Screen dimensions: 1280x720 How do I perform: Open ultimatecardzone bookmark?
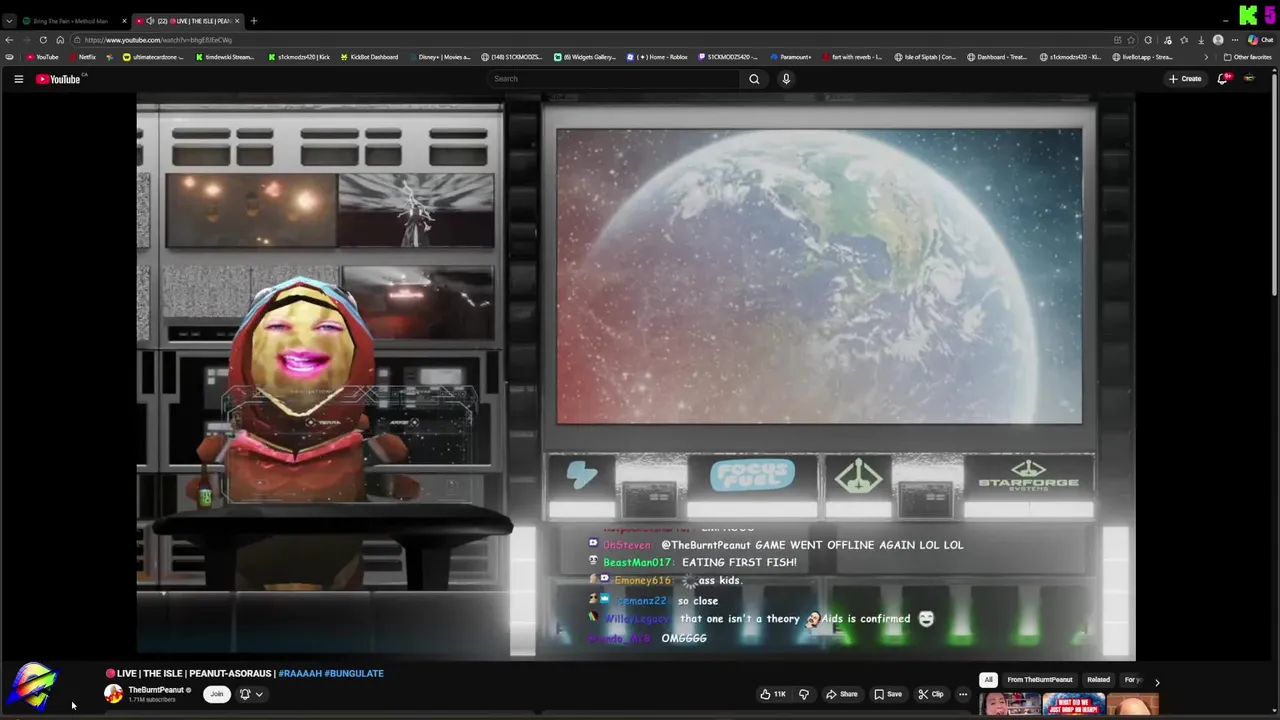[x=153, y=57]
